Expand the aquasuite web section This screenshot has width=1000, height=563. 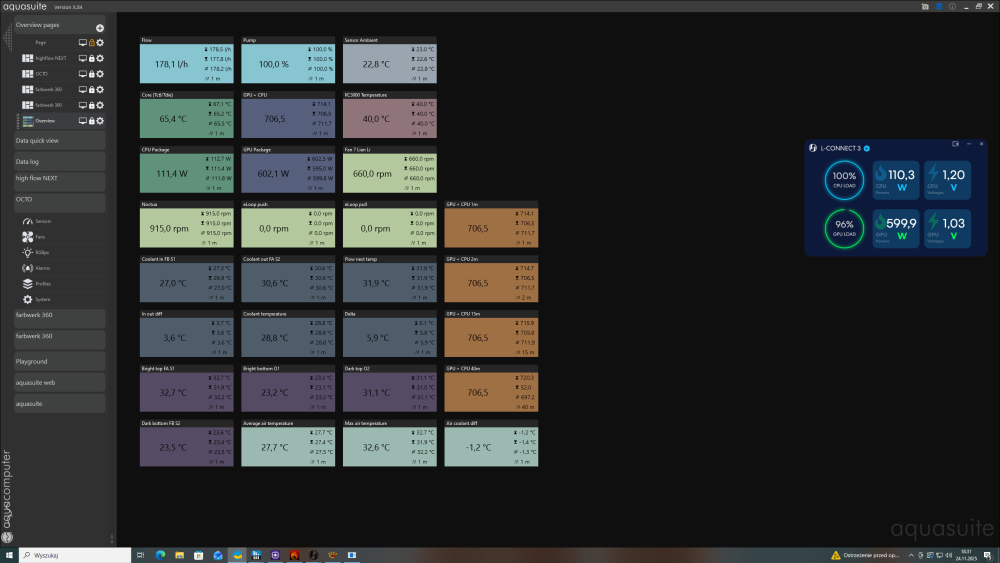click(x=59, y=383)
